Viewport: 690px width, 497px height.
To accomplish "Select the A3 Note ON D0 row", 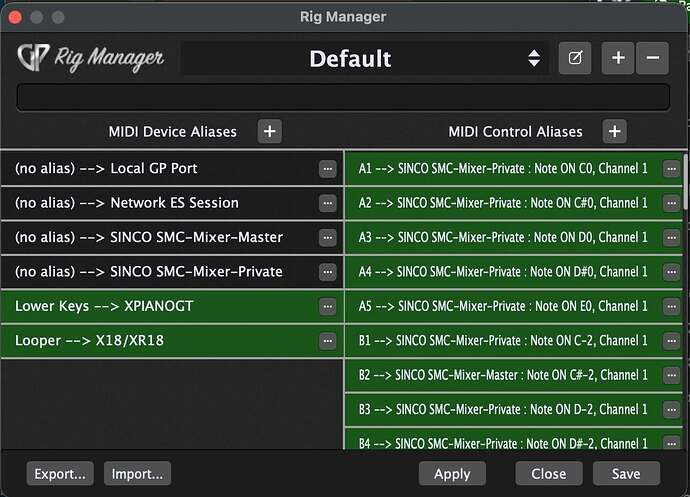I will pos(514,237).
